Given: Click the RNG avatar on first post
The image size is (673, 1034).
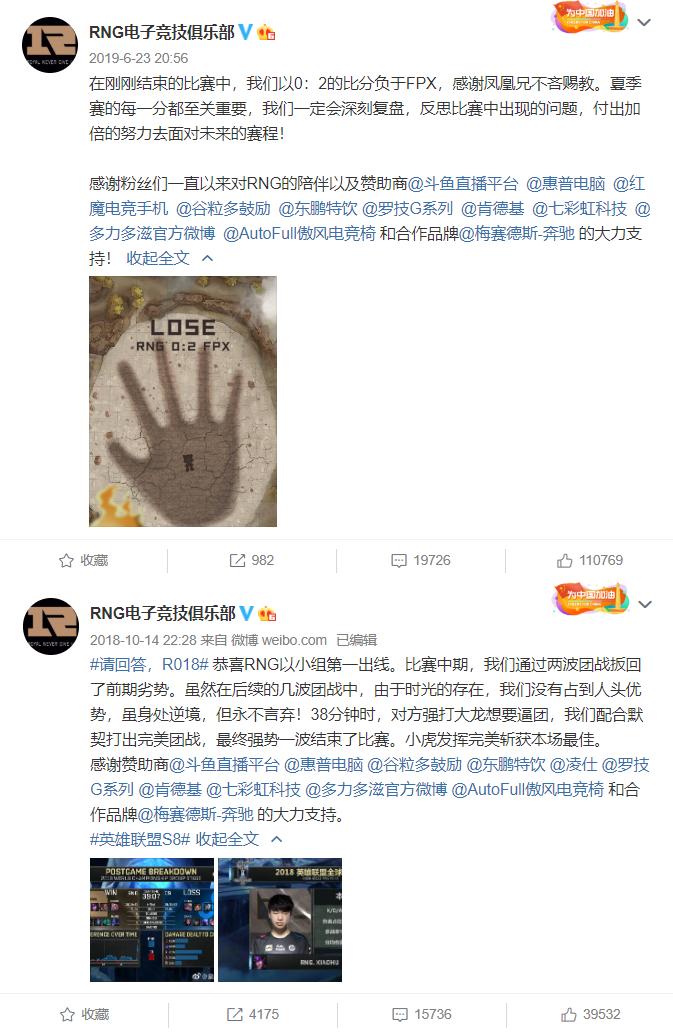Looking at the screenshot, I should click(x=50, y=45).
